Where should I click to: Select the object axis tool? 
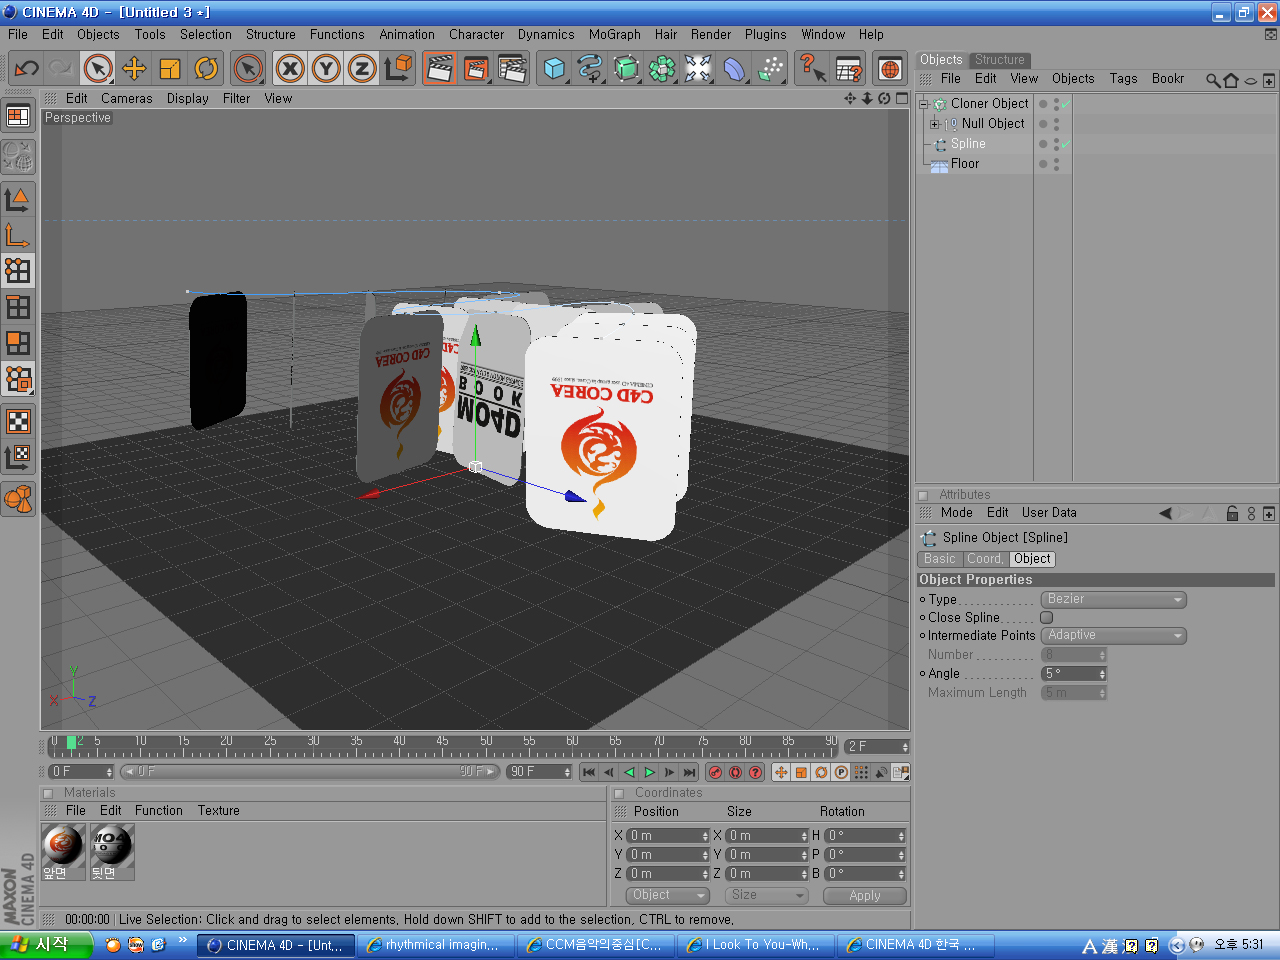click(x=18, y=236)
